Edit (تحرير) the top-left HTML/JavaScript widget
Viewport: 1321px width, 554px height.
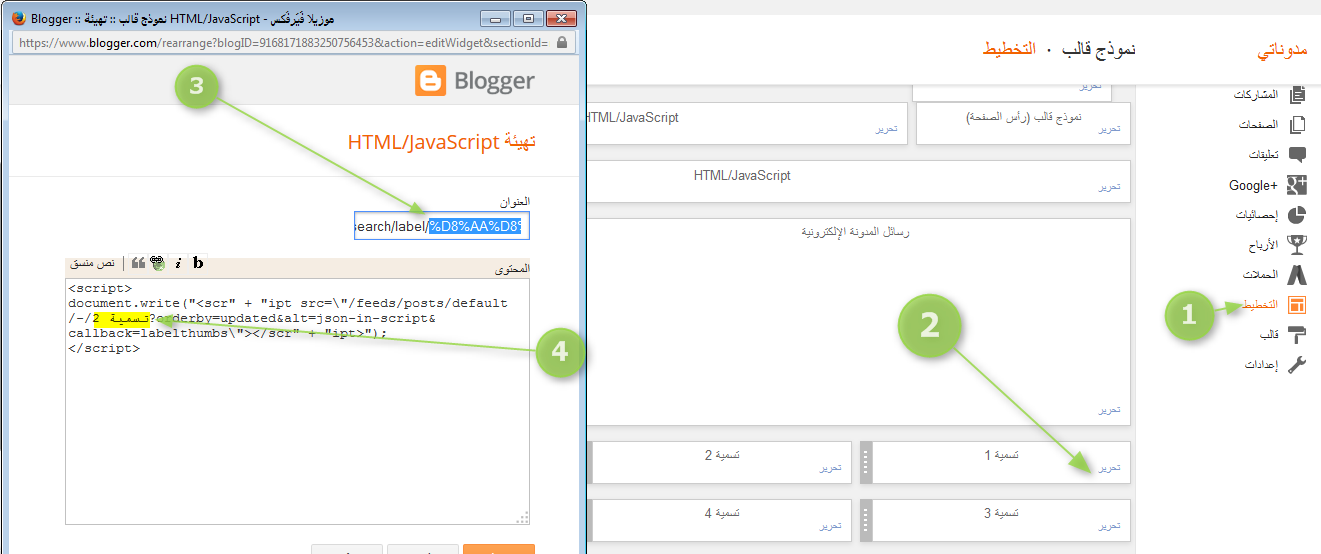pos(887,129)
